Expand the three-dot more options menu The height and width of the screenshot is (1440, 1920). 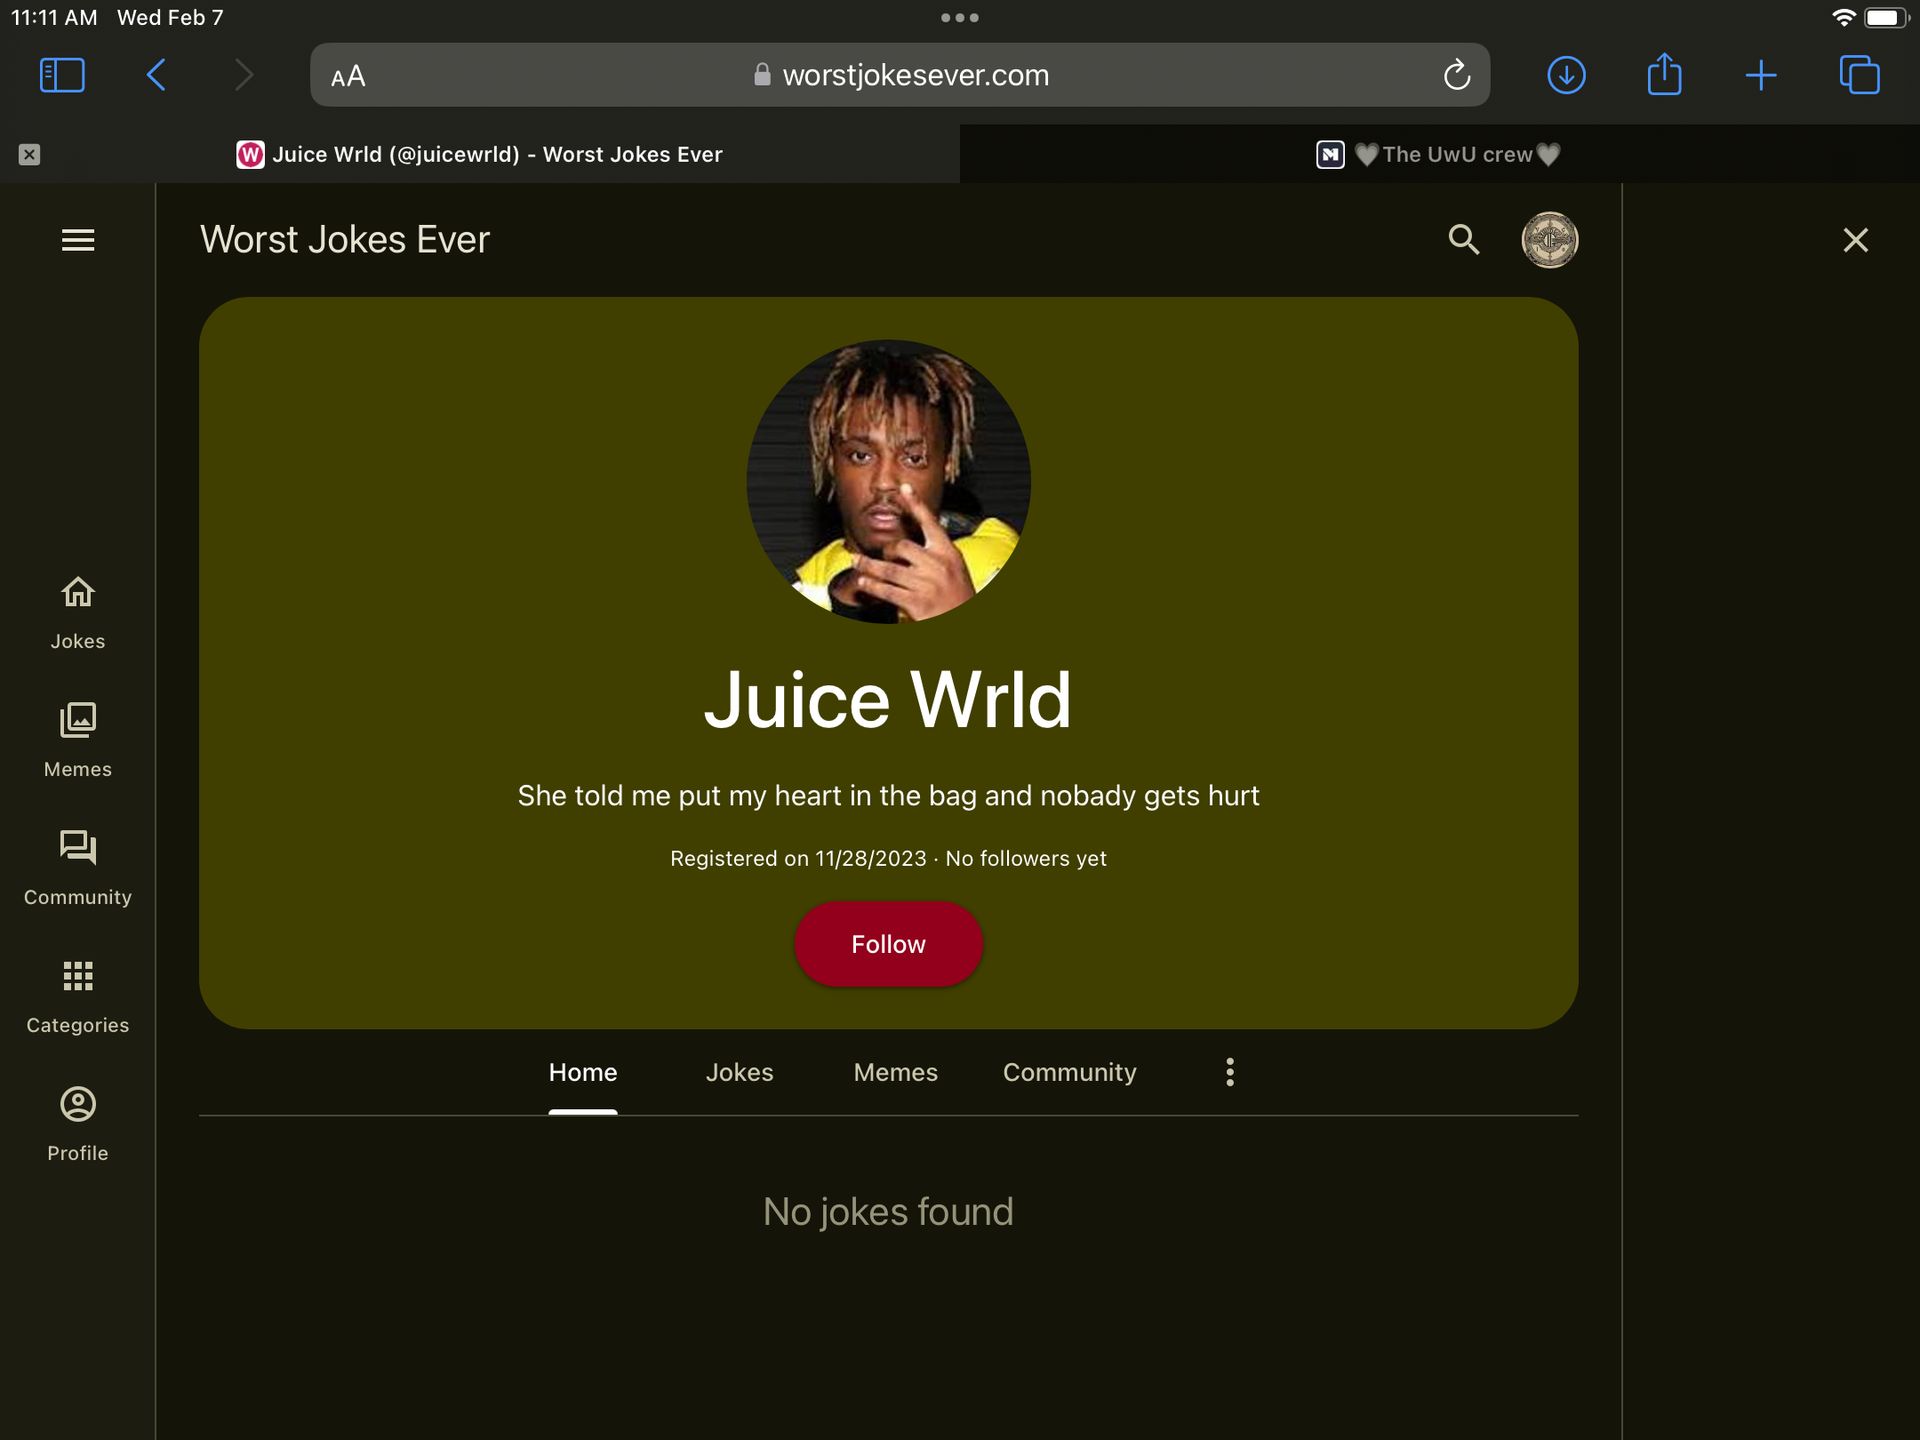(x=1230, y=1072)
